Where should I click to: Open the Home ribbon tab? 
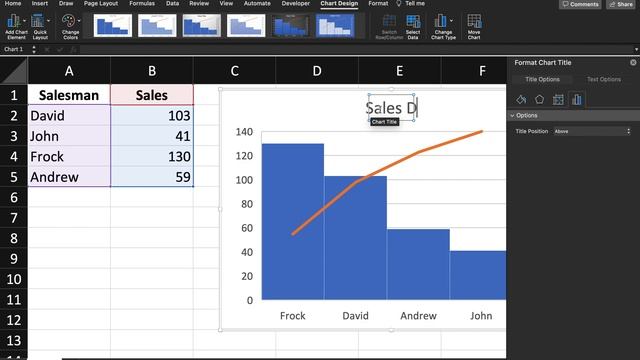[x=13, y=3]
